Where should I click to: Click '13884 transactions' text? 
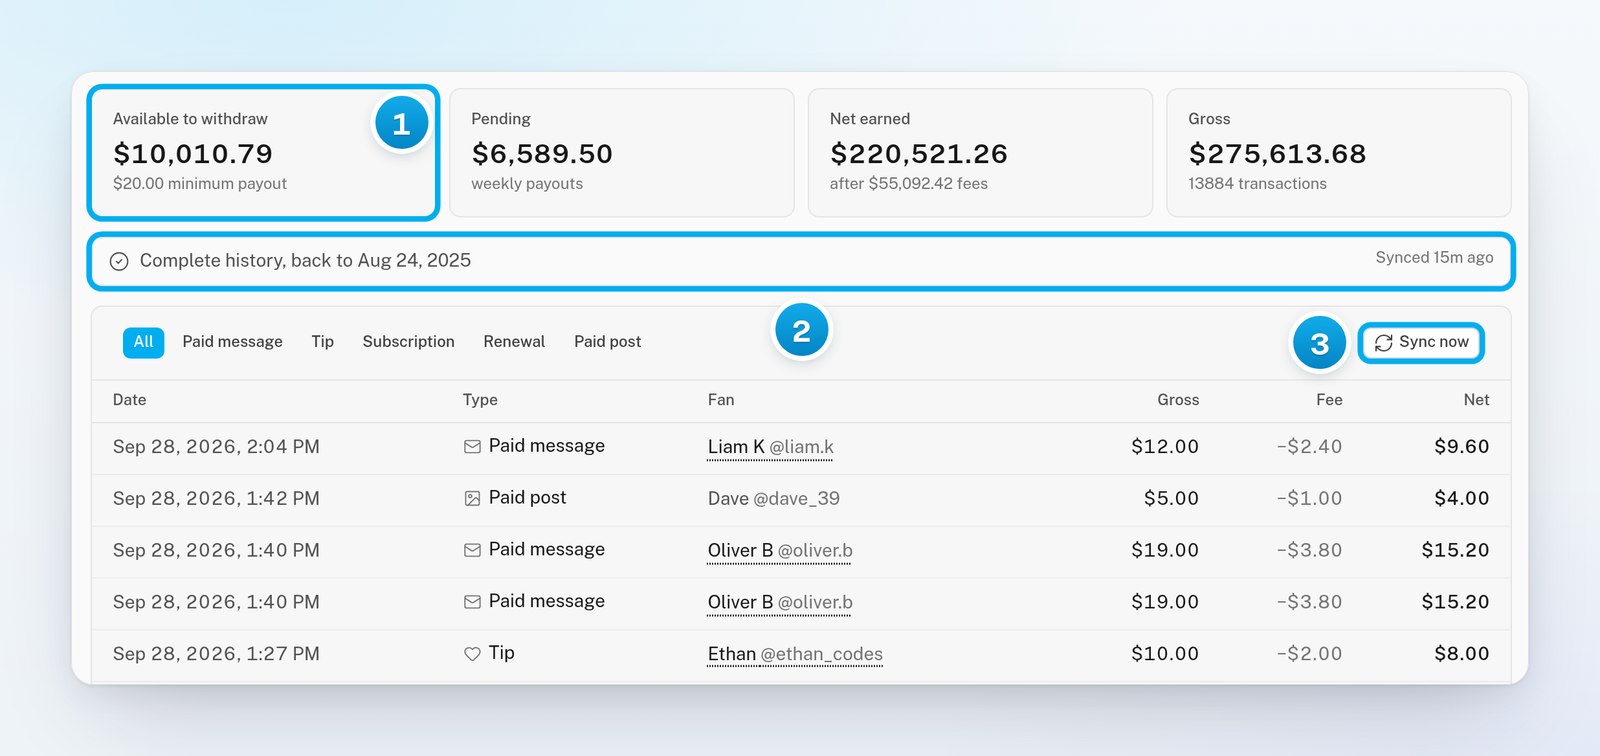point(1257,184)
